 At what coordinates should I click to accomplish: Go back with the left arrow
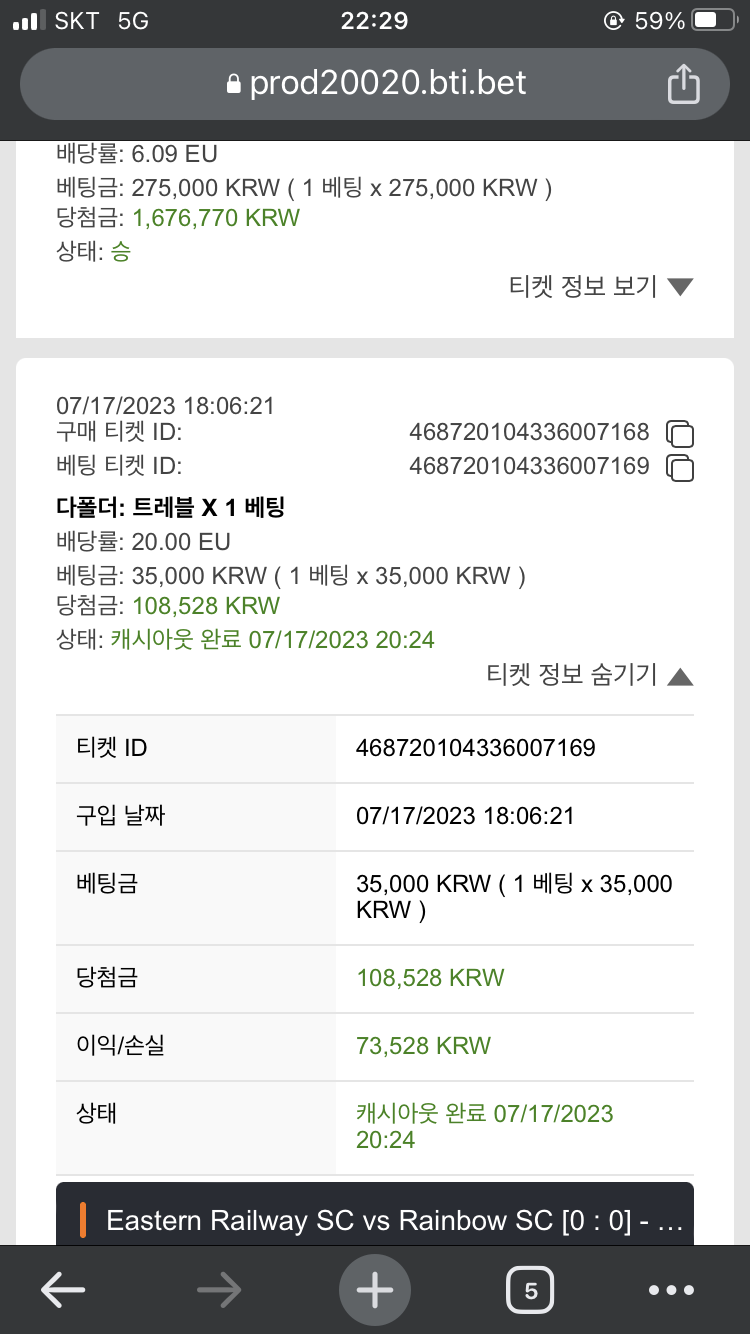click(63, 1290)
